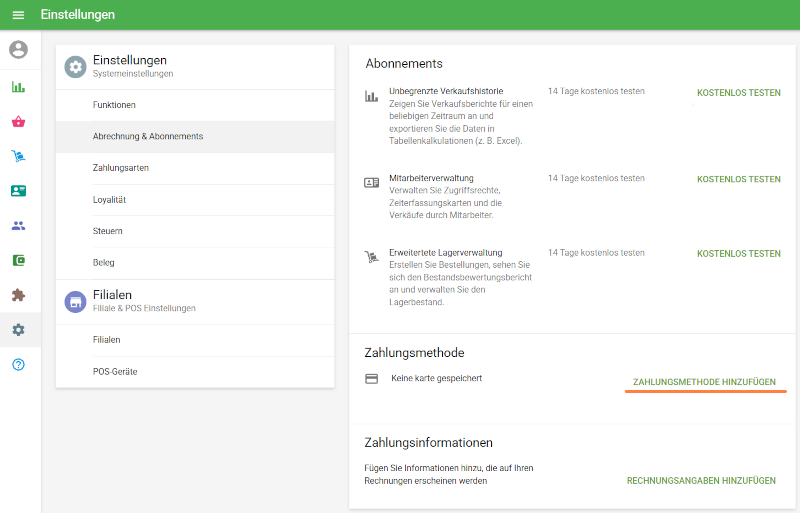Click the ID card icon for Mitarbeiterverwaltung
The image size is (800, 513).
click(371, 182)
